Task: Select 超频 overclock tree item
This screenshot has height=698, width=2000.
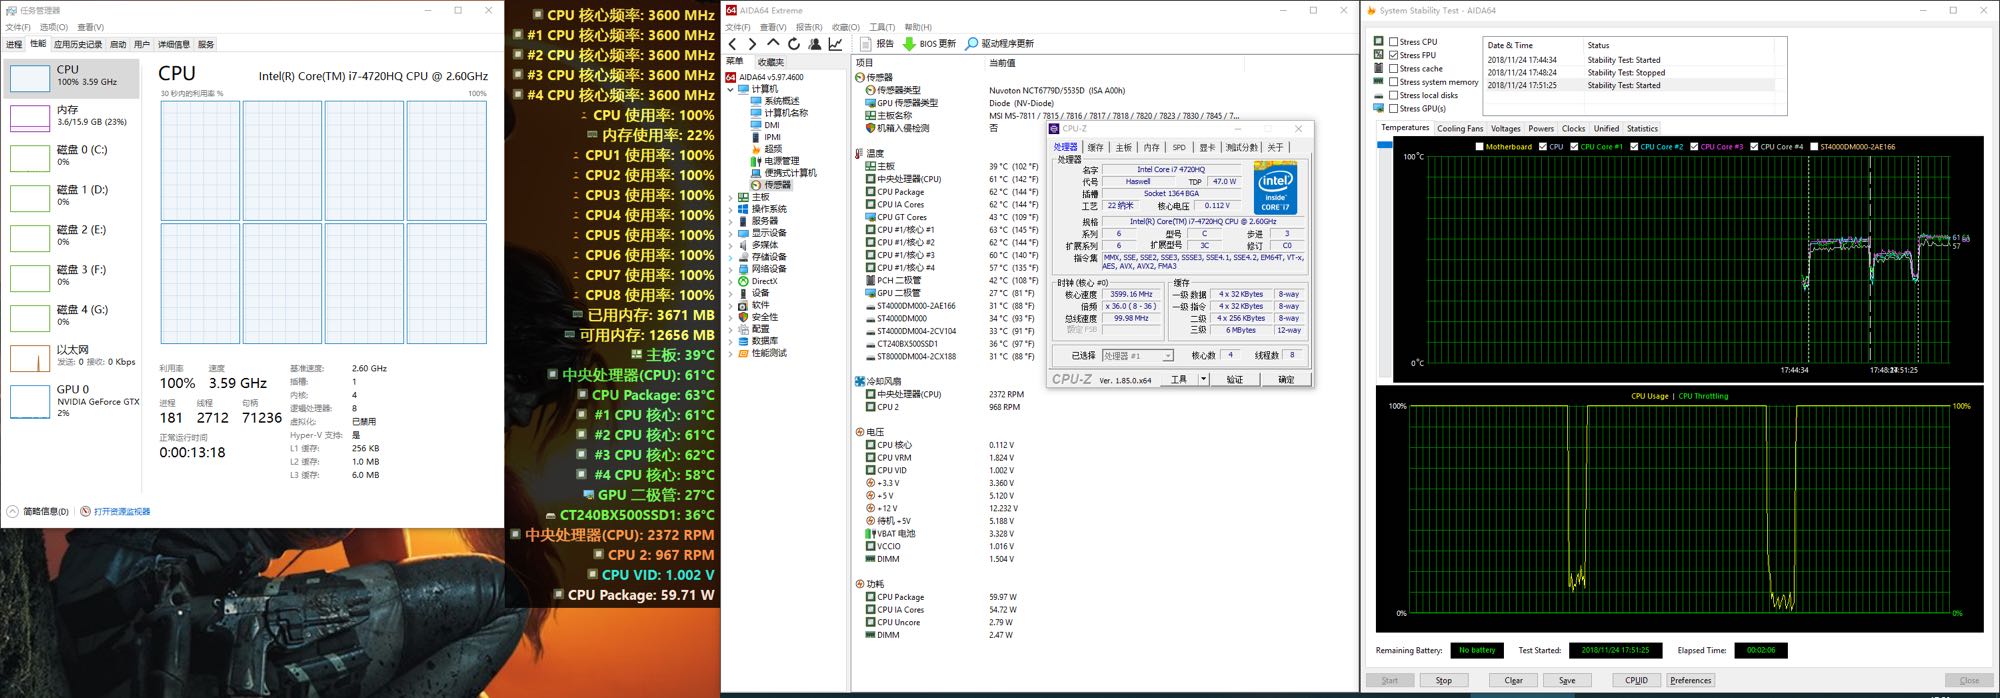Action: tap(766, 149)
